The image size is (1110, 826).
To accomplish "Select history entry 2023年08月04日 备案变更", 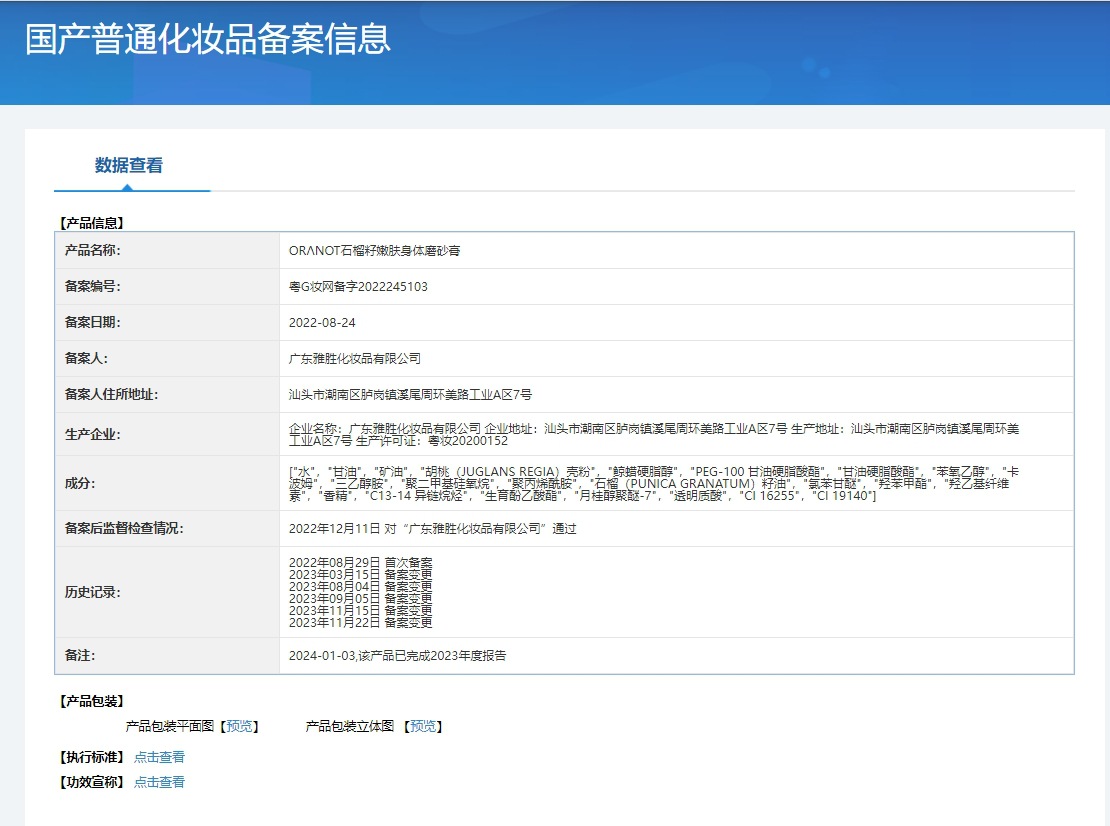I will [360, 587].
